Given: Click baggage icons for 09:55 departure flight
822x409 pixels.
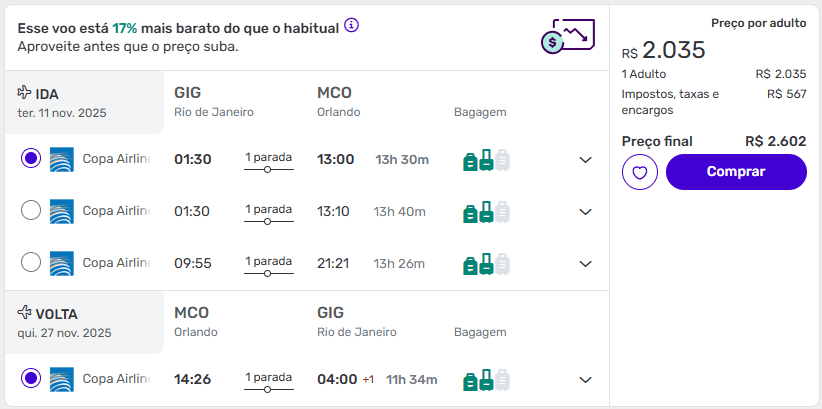Looking at the screenshot, I should point(486,264).
